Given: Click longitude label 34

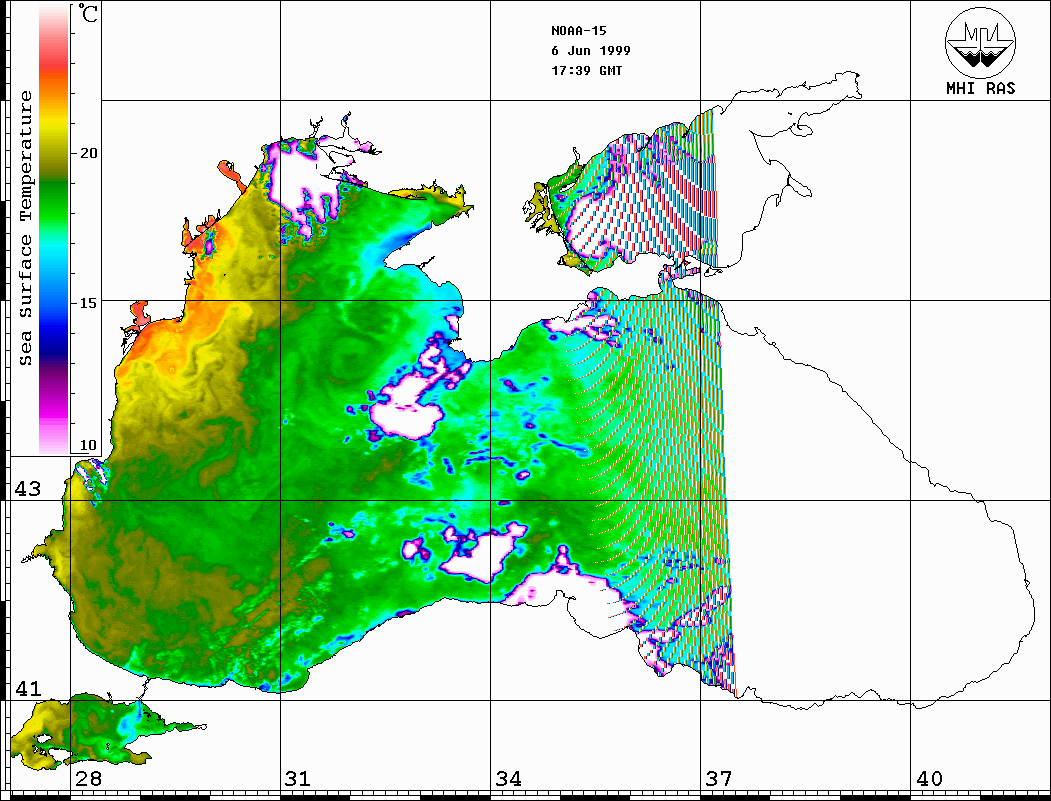Looking at the screenshot, I should [509, 779].
